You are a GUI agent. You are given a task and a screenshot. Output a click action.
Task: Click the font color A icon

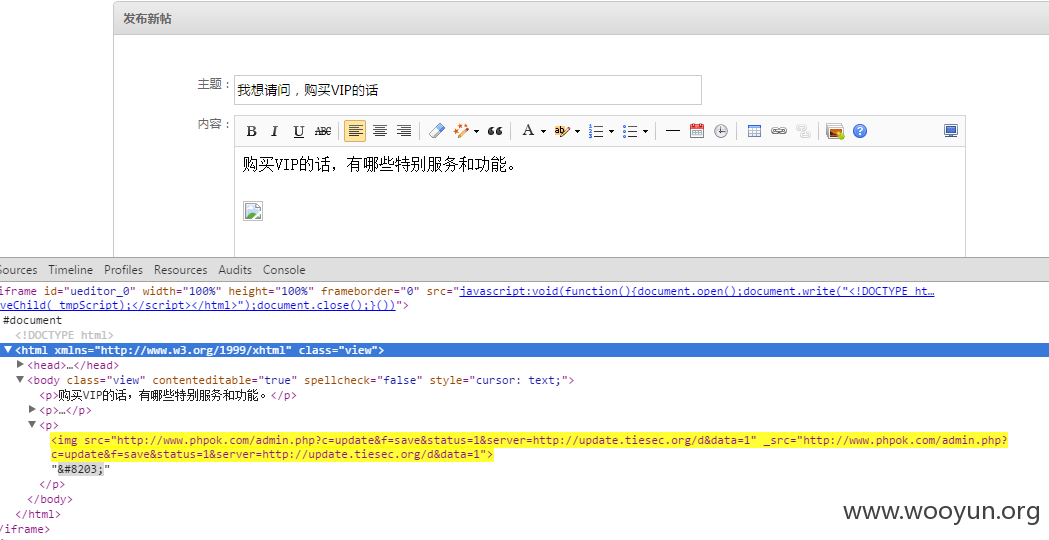(x=529, y=131)
